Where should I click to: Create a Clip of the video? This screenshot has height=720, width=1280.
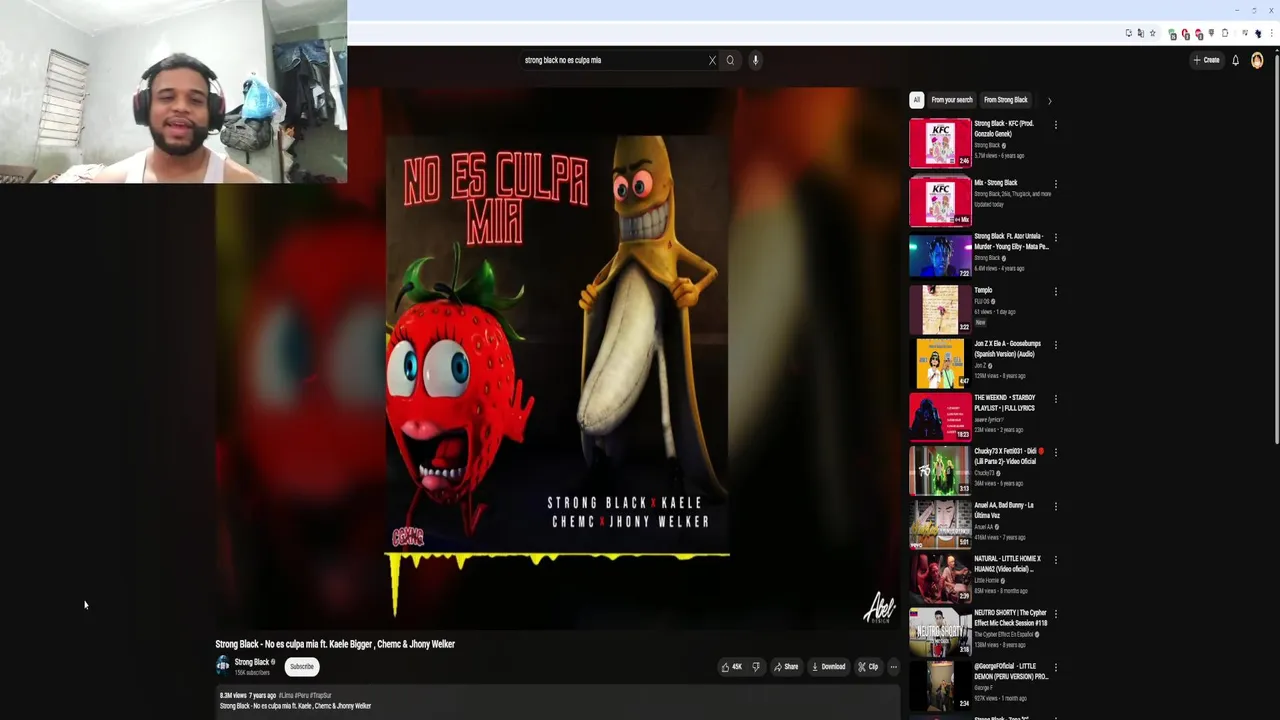pos(868,667)
